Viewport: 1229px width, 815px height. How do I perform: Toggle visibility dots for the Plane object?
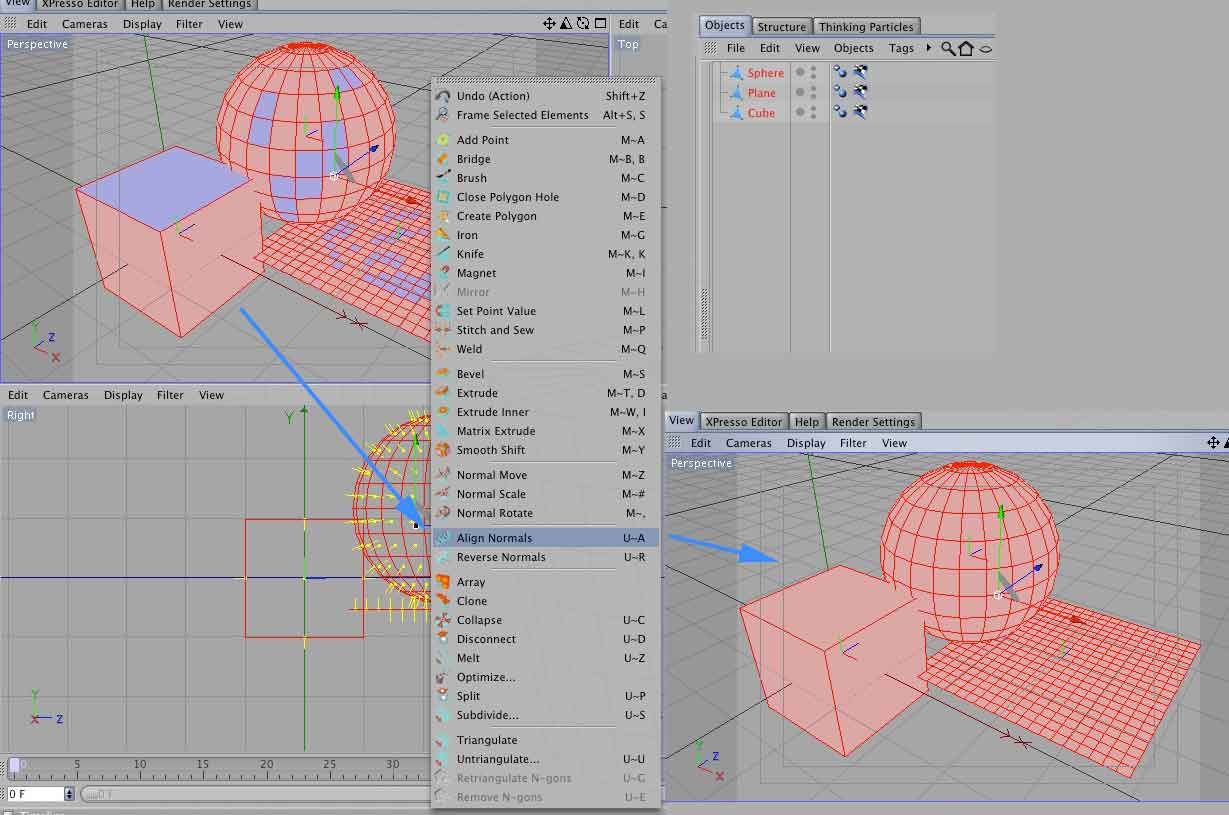[x=813, y=92]
